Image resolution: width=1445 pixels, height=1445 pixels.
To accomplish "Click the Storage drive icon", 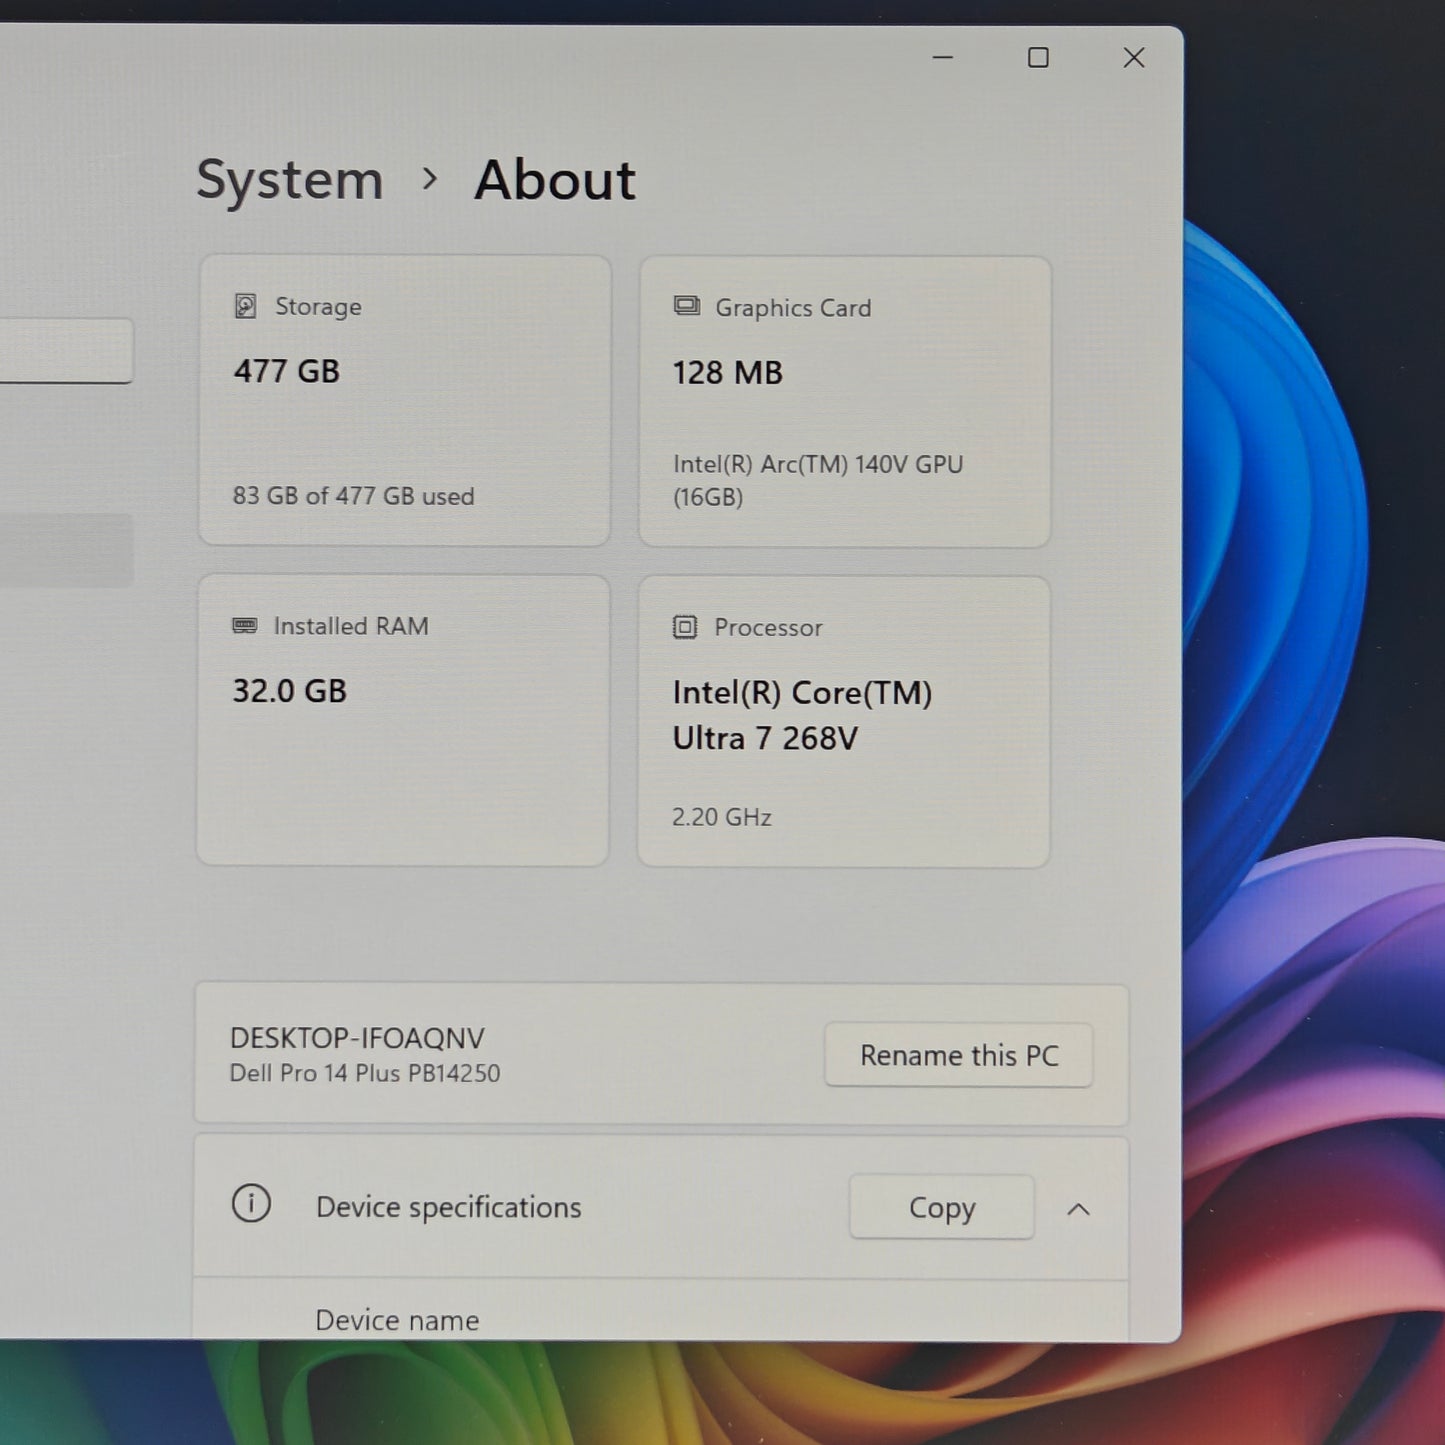I will pos(245,306).
